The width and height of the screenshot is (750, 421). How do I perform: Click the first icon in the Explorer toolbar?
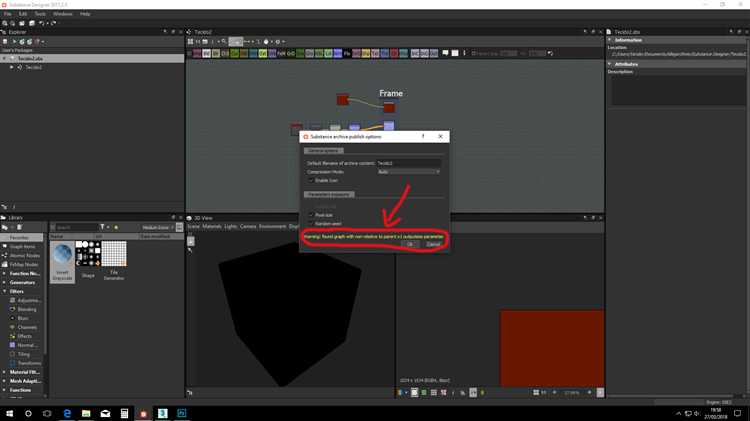click(x=5, y=42)
